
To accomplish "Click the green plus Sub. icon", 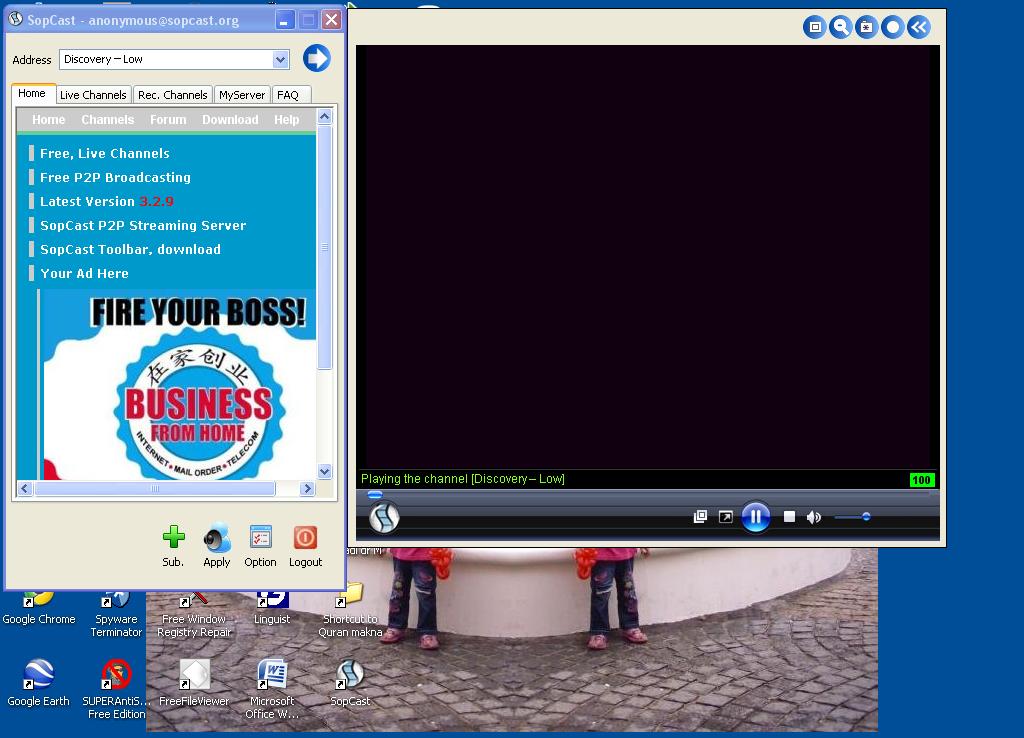I will tap(173, 537).
